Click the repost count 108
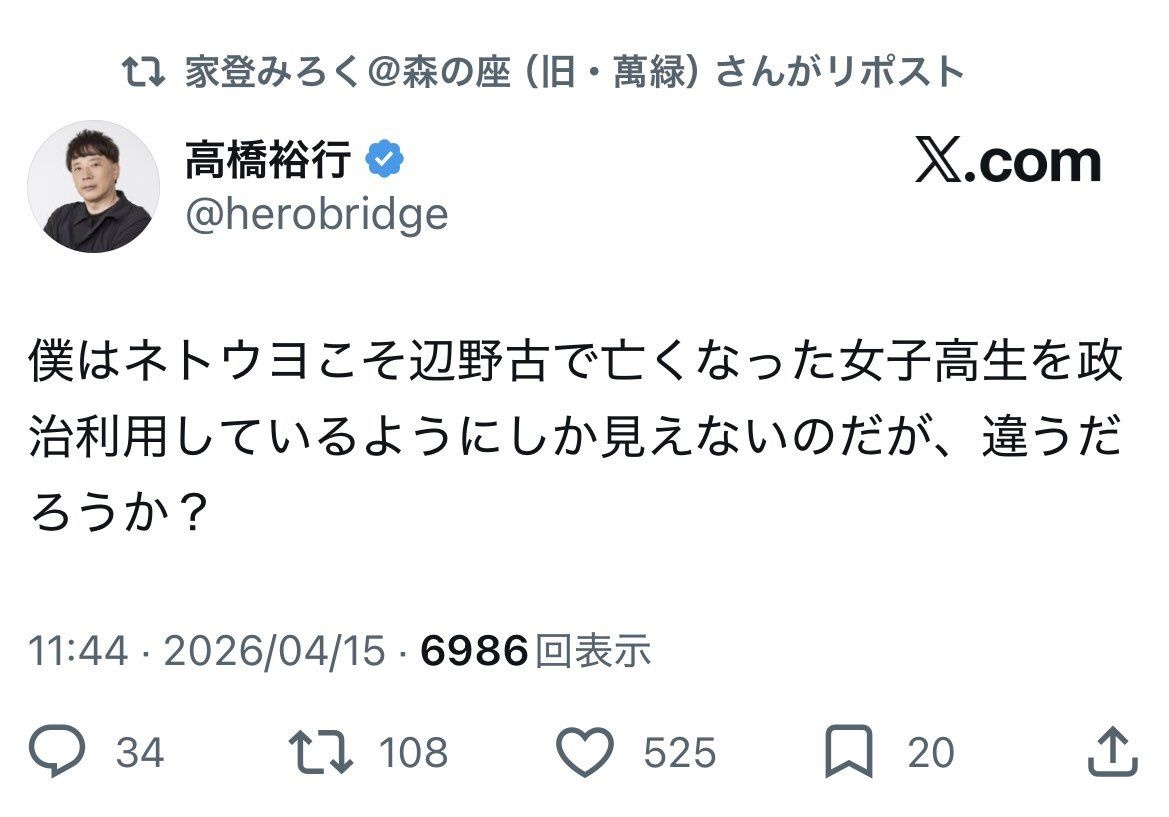The image size is (1169, 817). [413, 753]
